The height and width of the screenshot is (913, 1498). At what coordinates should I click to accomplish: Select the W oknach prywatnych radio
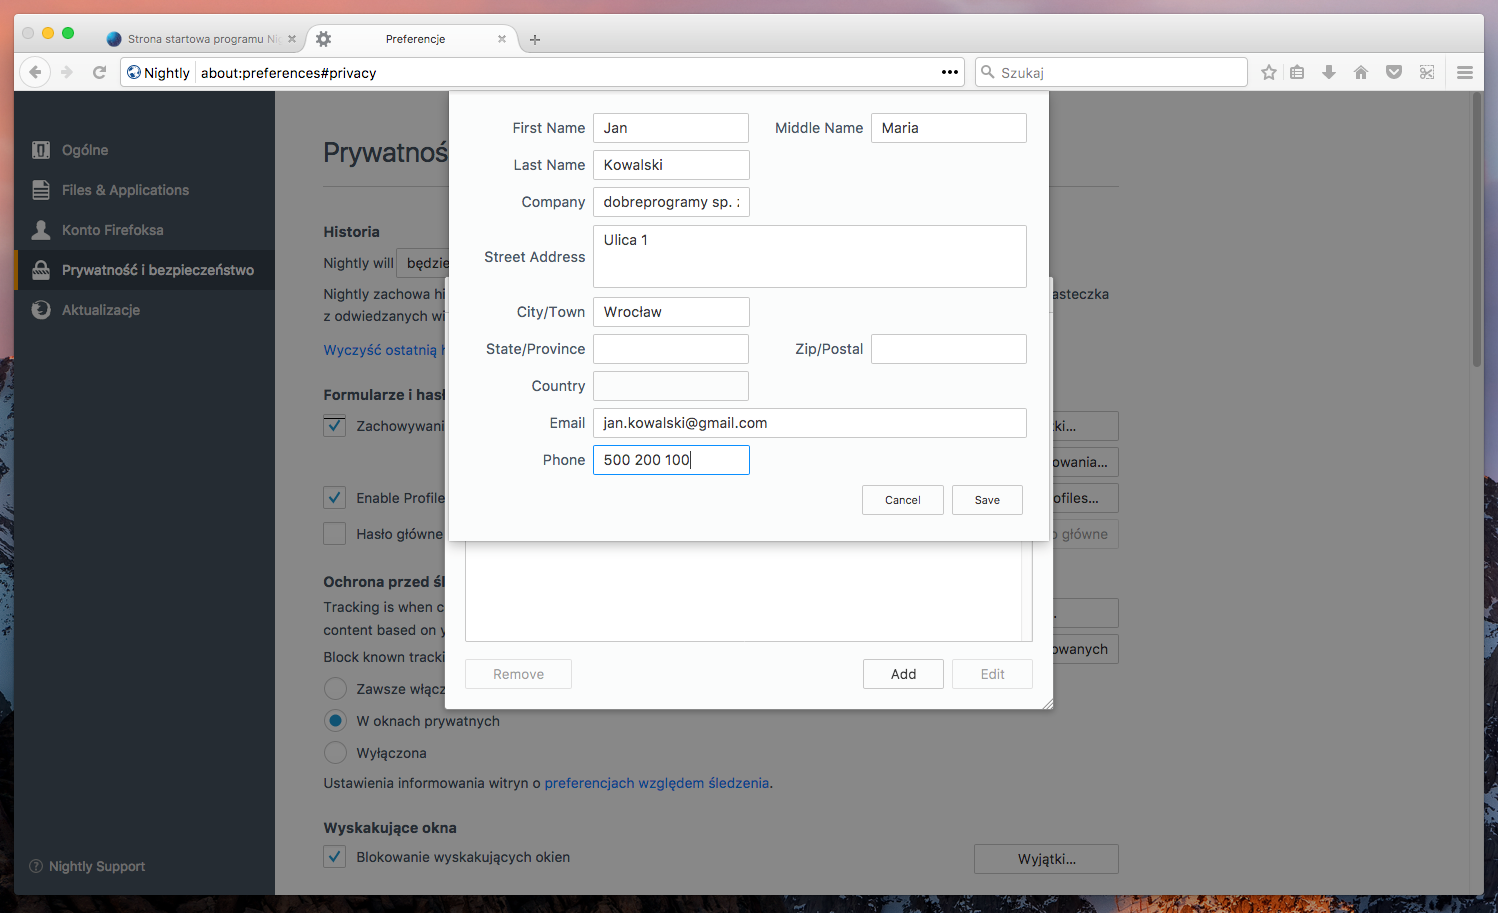(336, 721)
